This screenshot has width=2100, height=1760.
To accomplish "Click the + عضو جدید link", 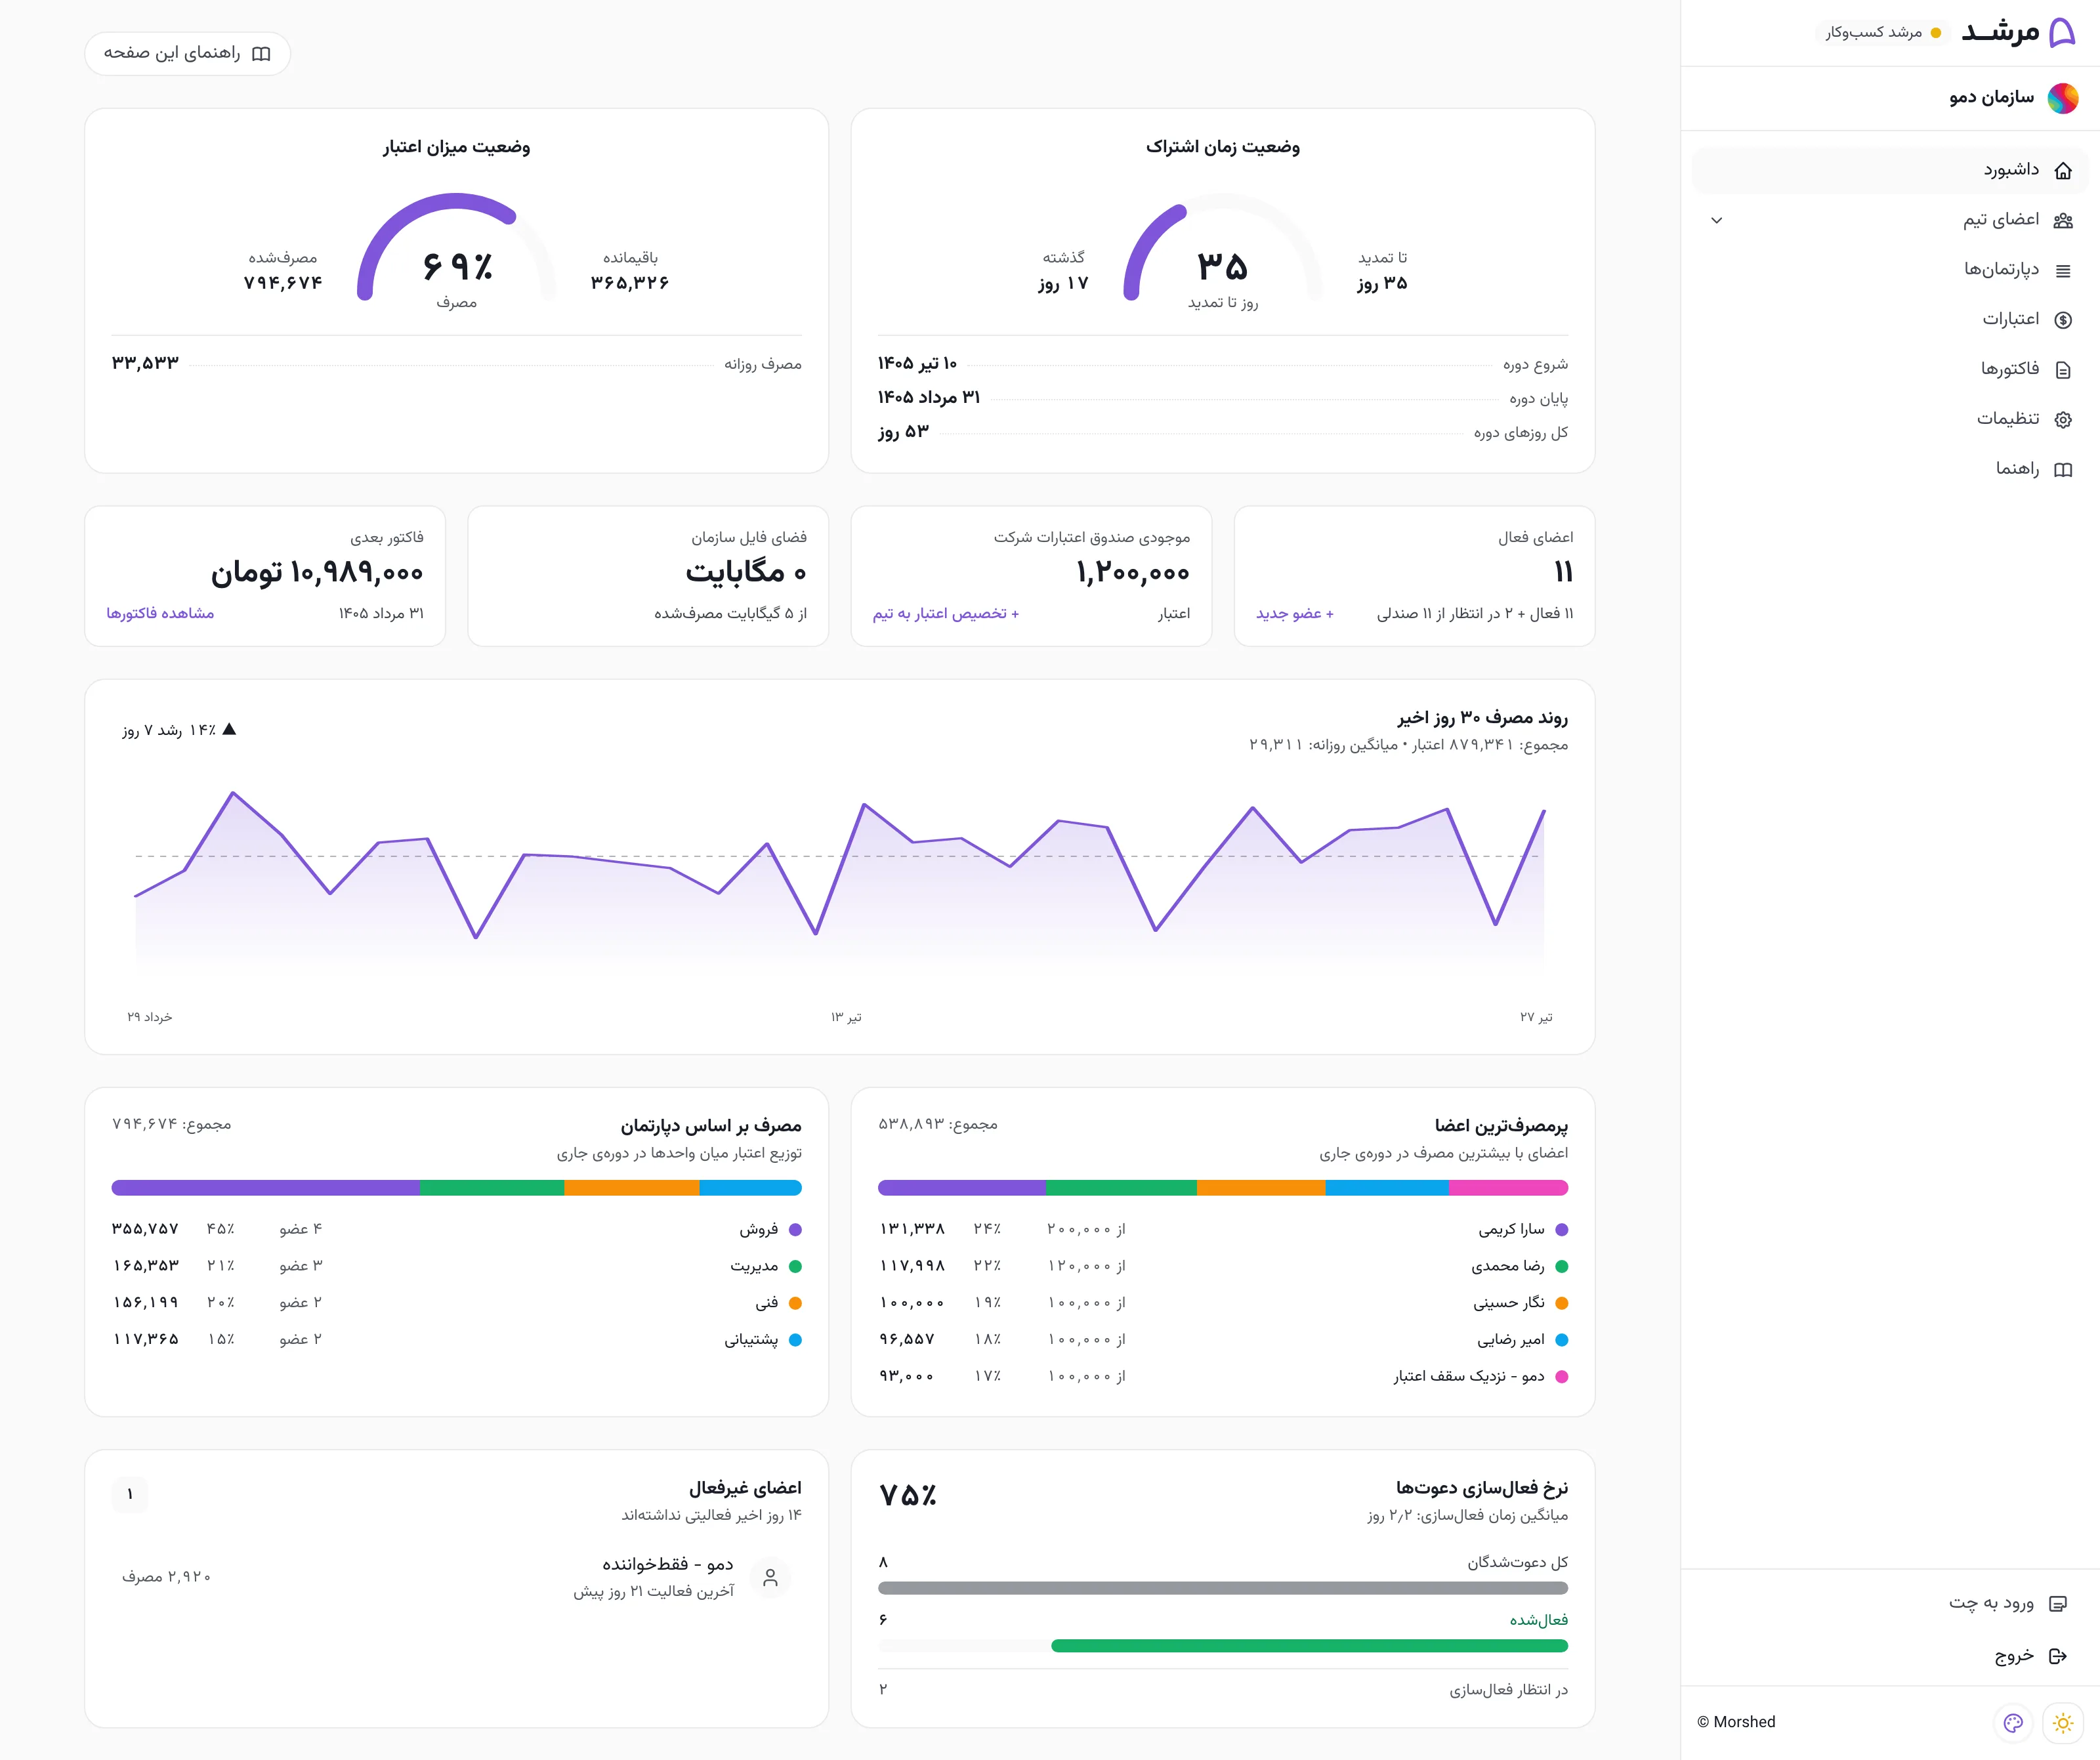I will [1294, 613].
